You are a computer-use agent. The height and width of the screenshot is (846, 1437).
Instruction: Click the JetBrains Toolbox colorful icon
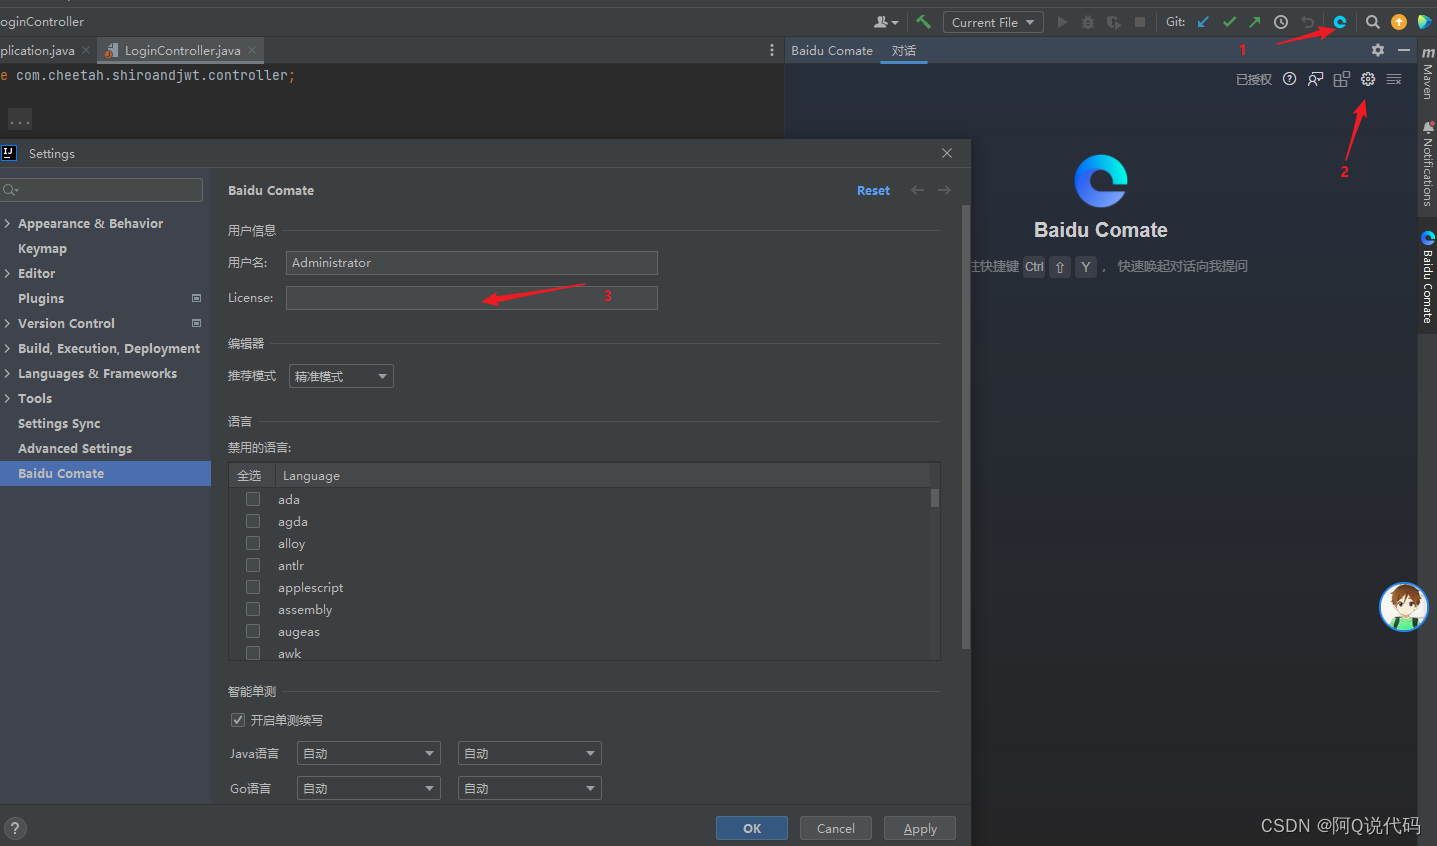(1424, 22)
